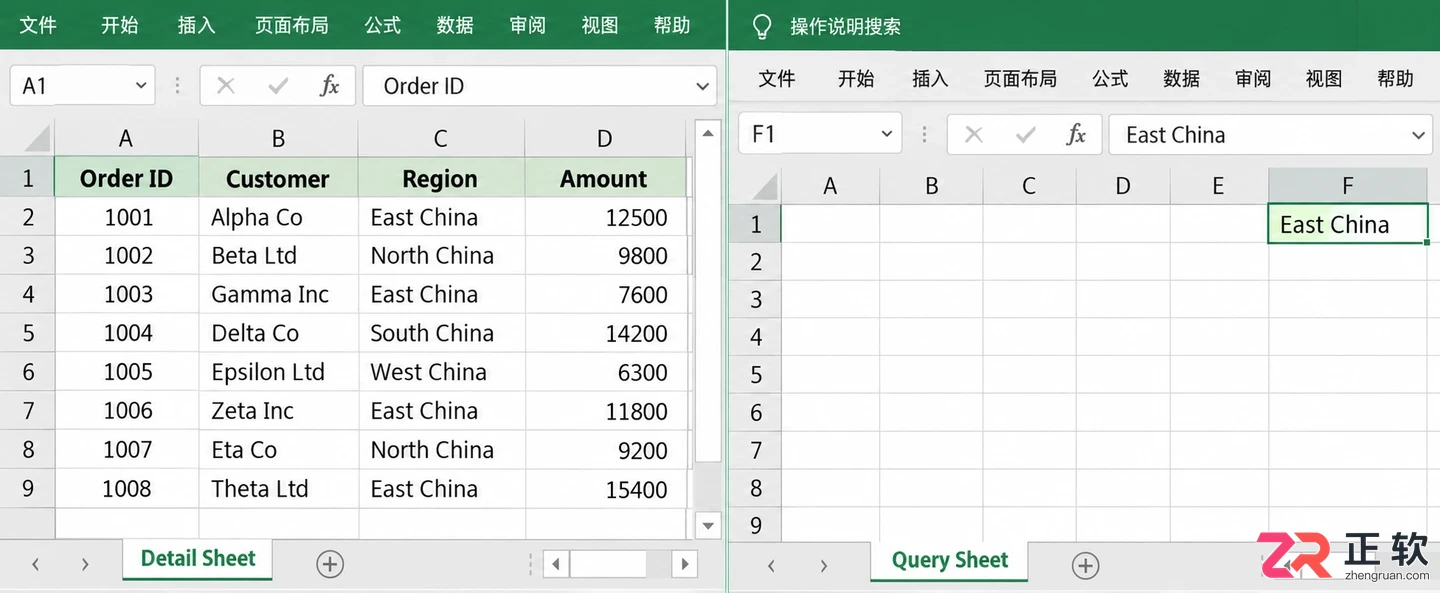
Task: Click horizontal scrollbar left arrow in left window
Action: pyautogui.click(x=556, y=564)
